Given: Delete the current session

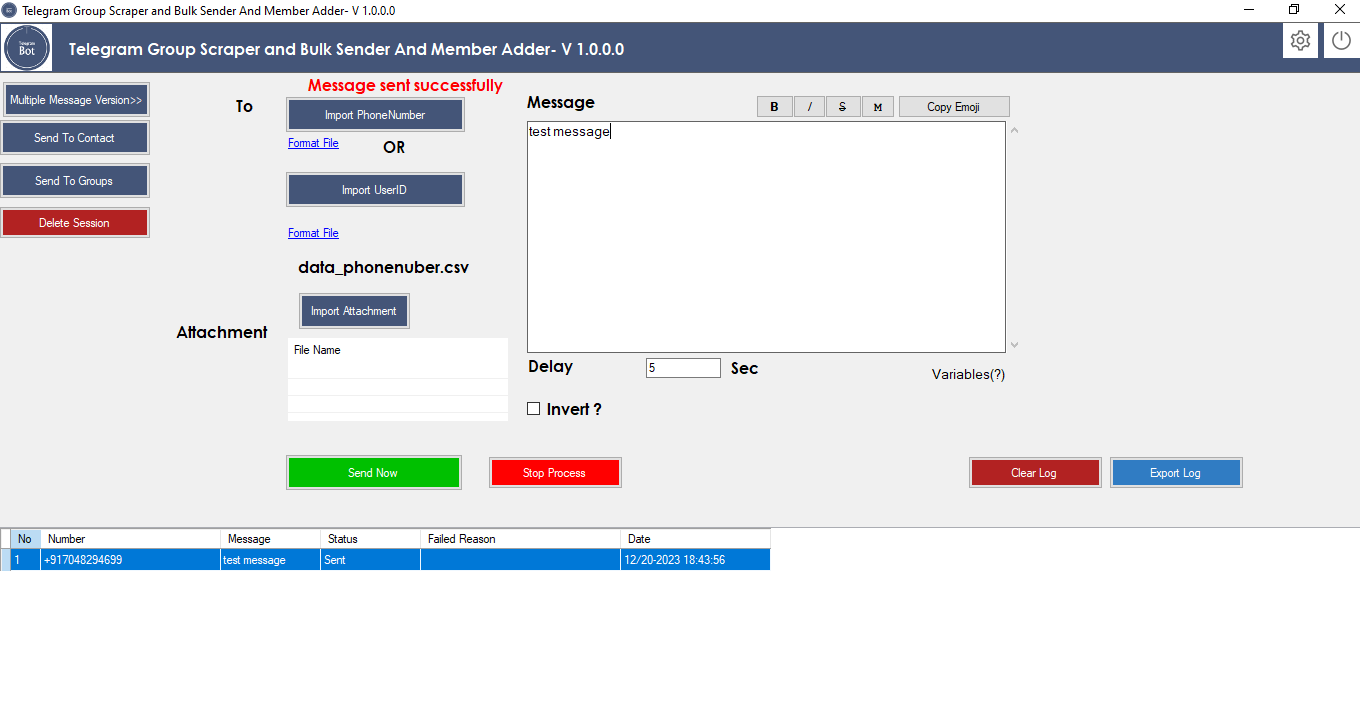Looking at the screenshot, I should click(75, 222).
